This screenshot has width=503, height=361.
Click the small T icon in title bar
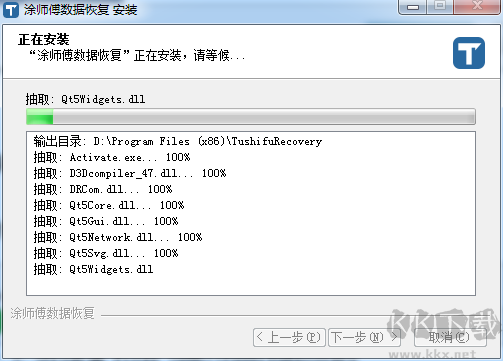pyautogui.click(x=11, y=10)
